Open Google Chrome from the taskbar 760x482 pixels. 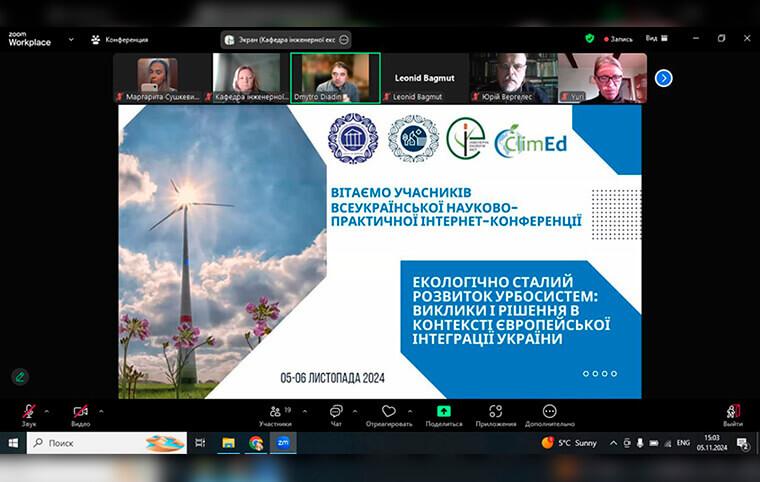[256, 443]
